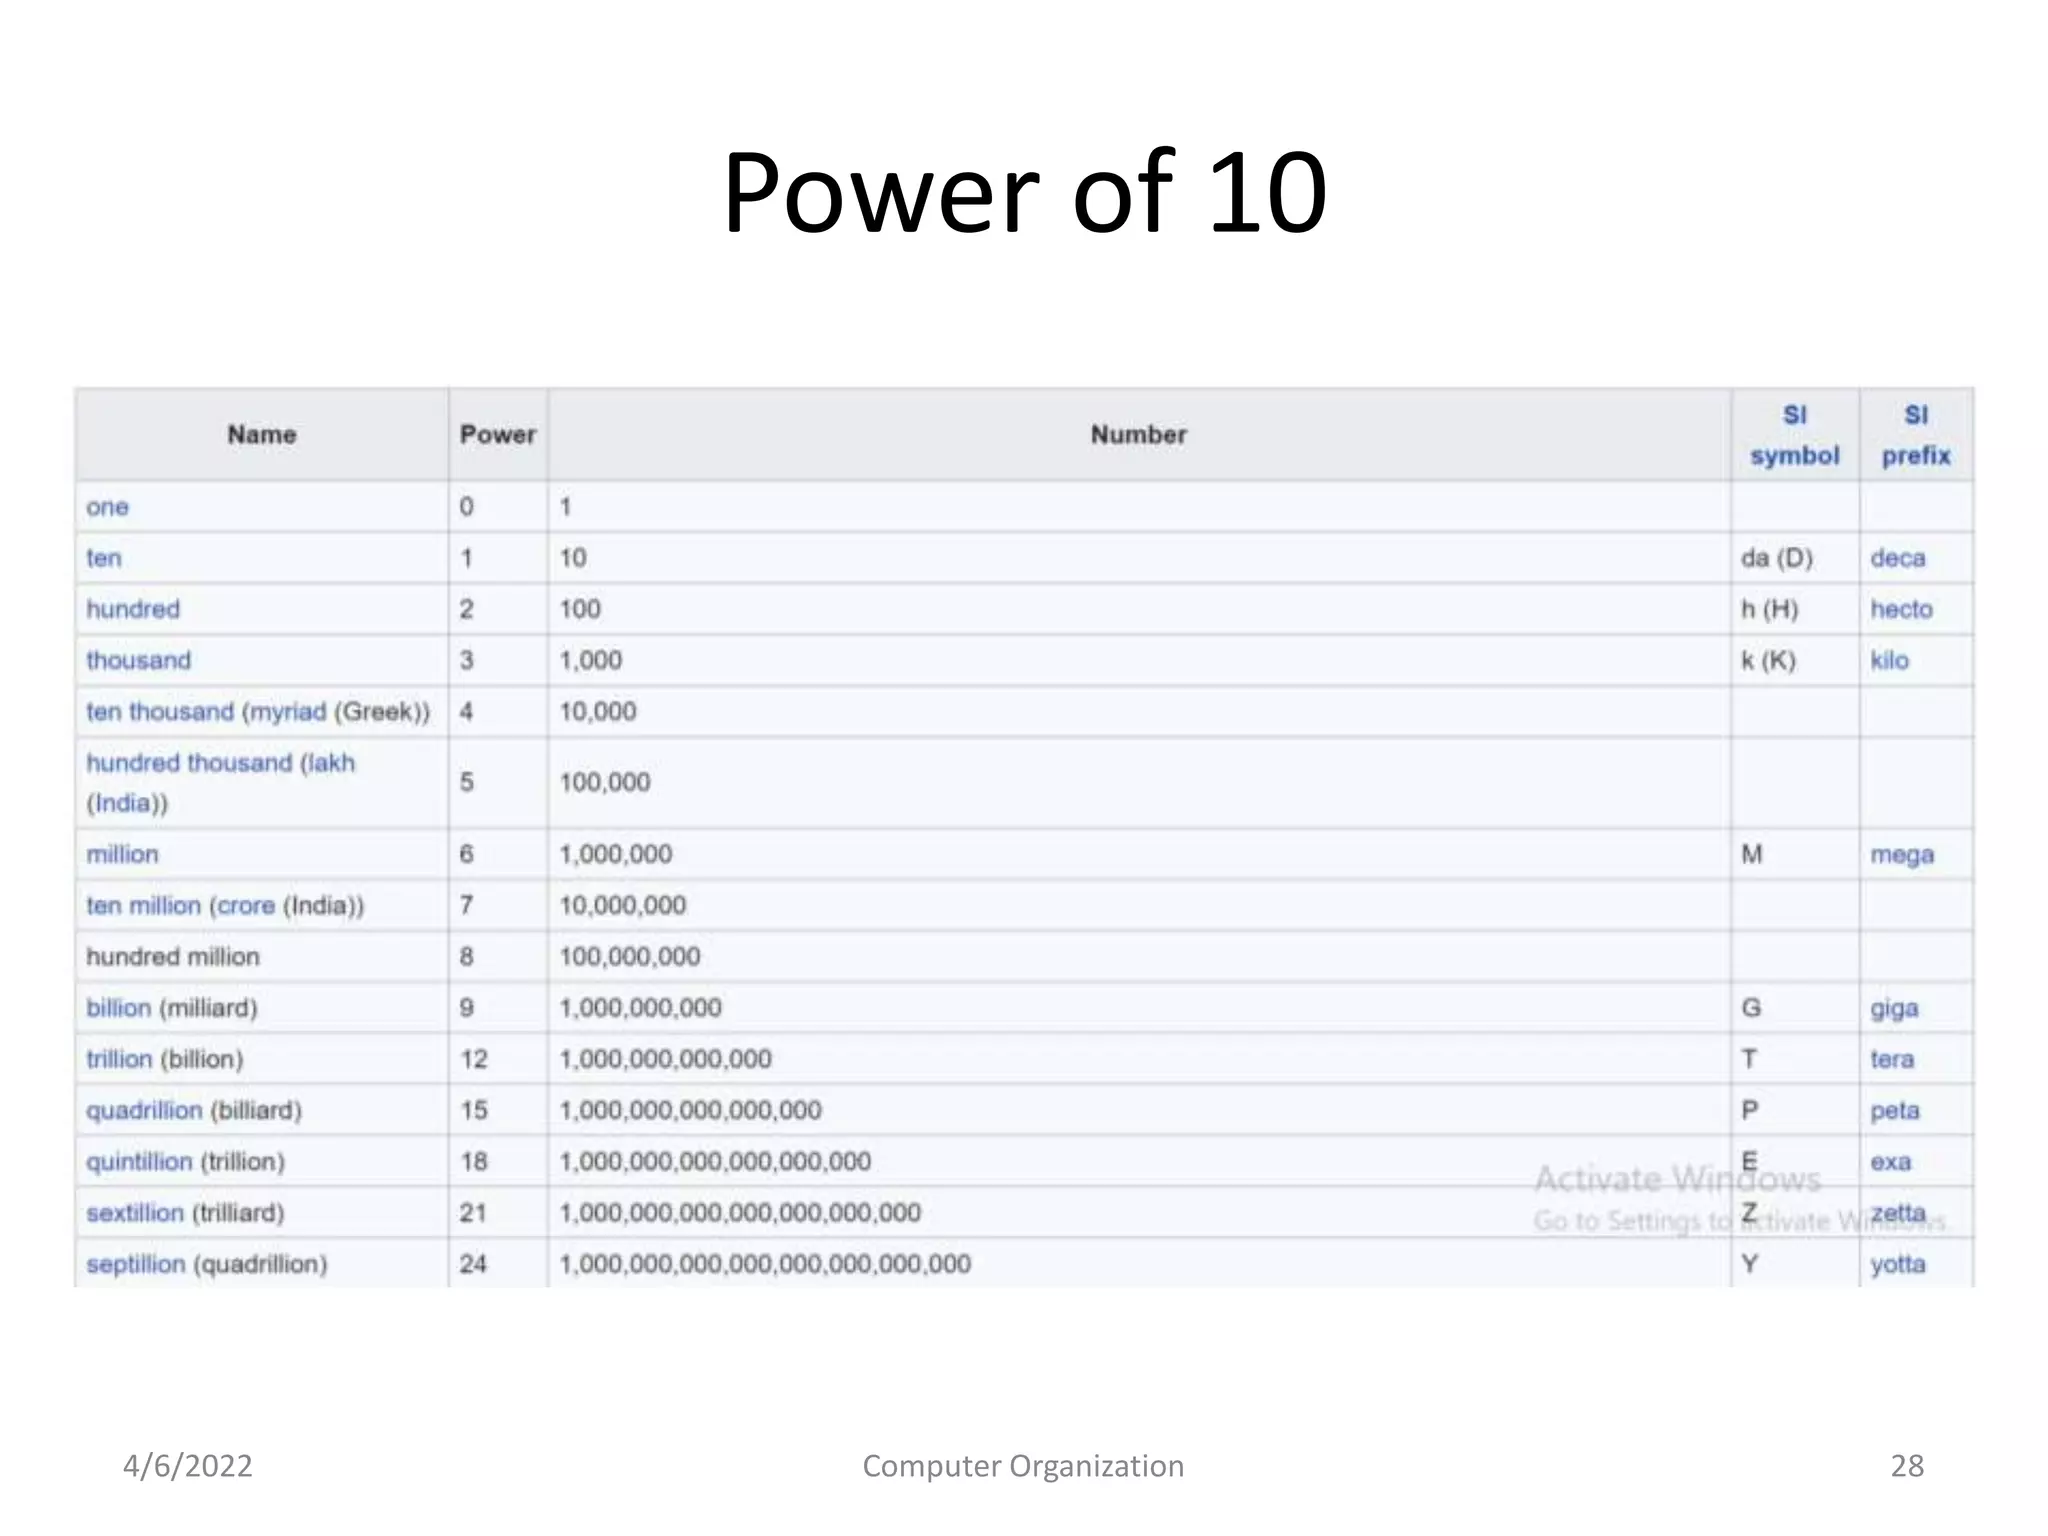Screen dimensions: 2048x1536
Task: Click the 'ten thousand' link text
Action: pos(160,712)
